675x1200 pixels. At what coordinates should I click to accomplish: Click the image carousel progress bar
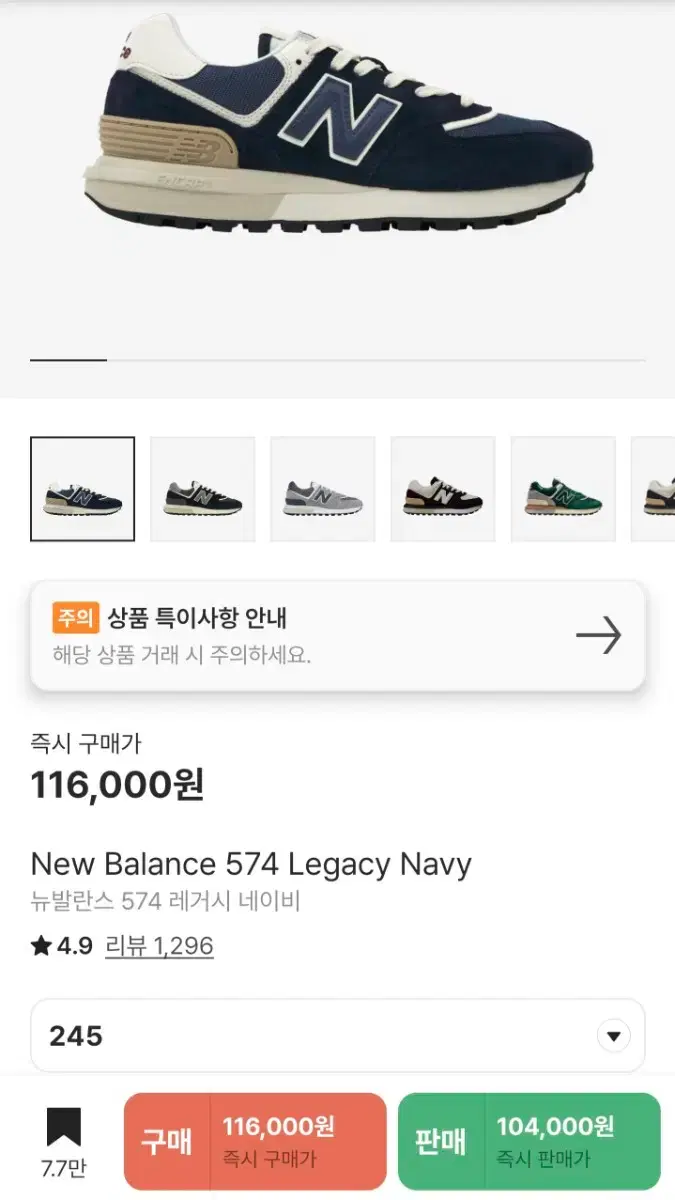click(x=337, y=359)
